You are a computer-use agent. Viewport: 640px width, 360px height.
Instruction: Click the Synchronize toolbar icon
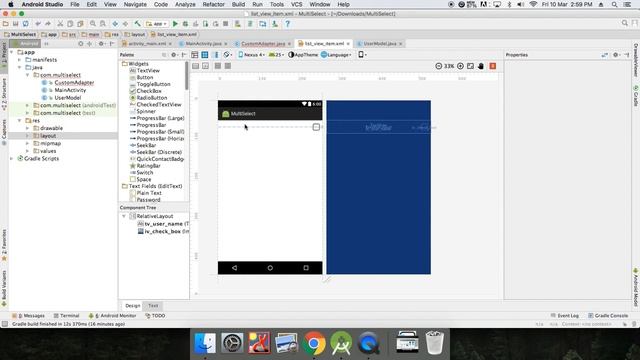click(26, 24)
